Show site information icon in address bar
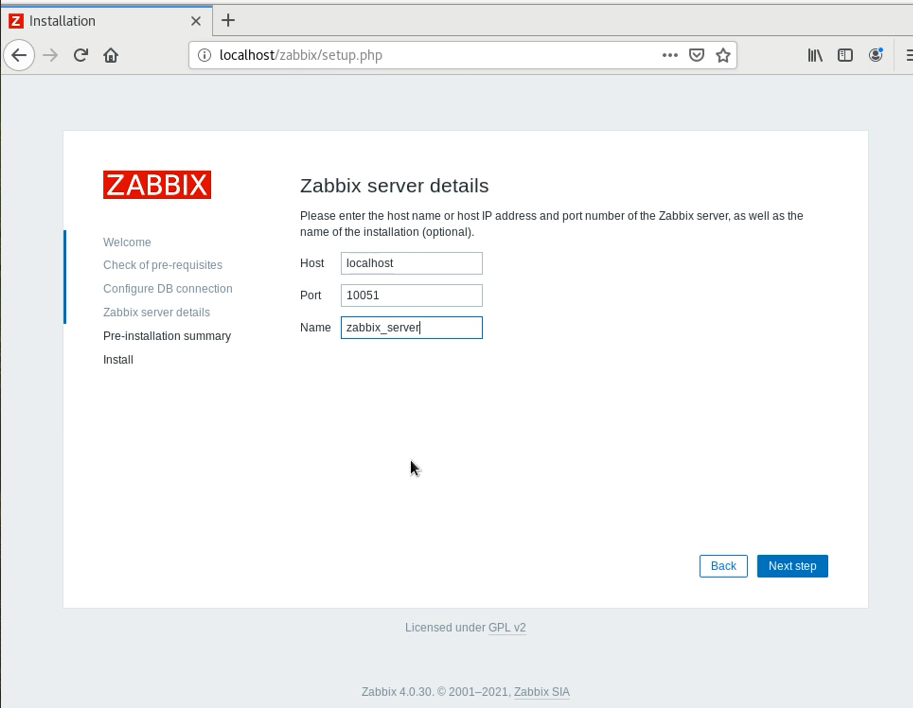This screenshot has height=708, width=913. click(204, 55)
